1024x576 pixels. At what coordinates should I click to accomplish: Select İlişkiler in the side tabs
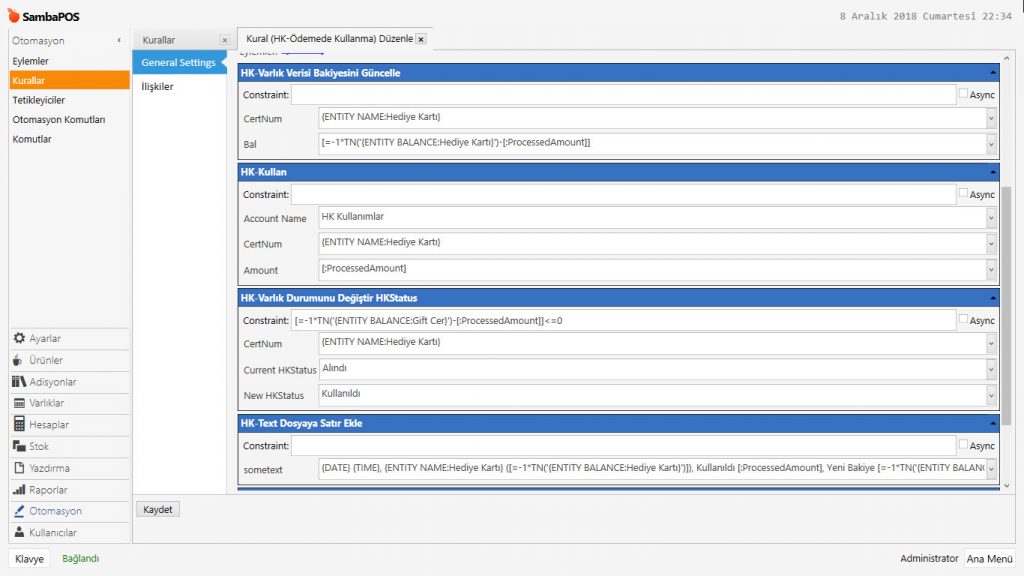click(158, 87)
